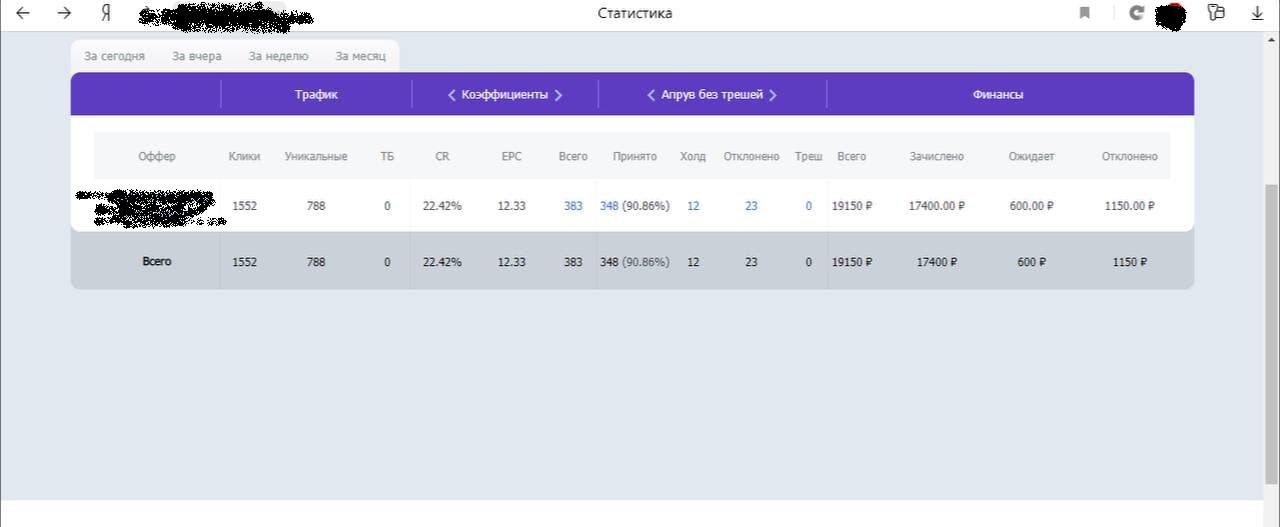The height and width of the screenshot is (527, 1280).
Task: Switch to next Апрув без трешей view
Action: point(773,95)
